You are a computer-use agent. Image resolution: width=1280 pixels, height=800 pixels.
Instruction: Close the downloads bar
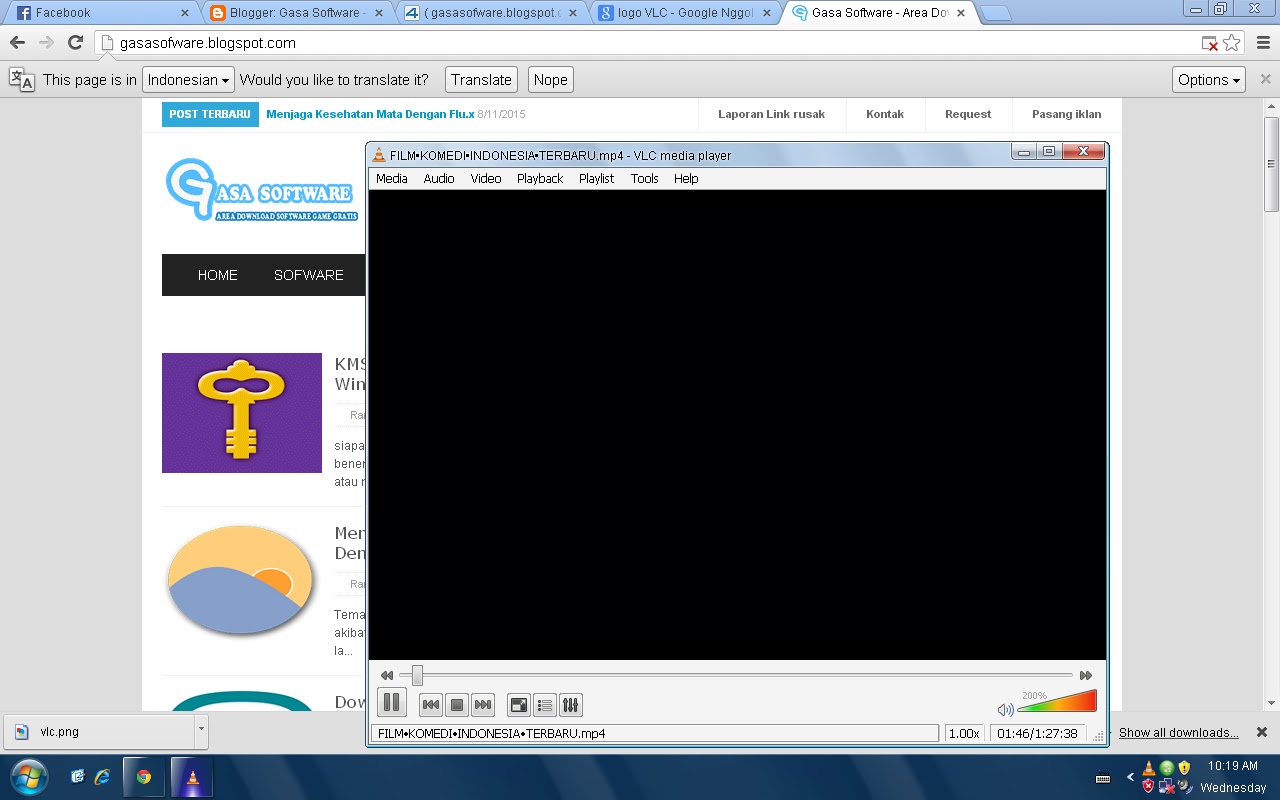click(x=1262, y=732)
